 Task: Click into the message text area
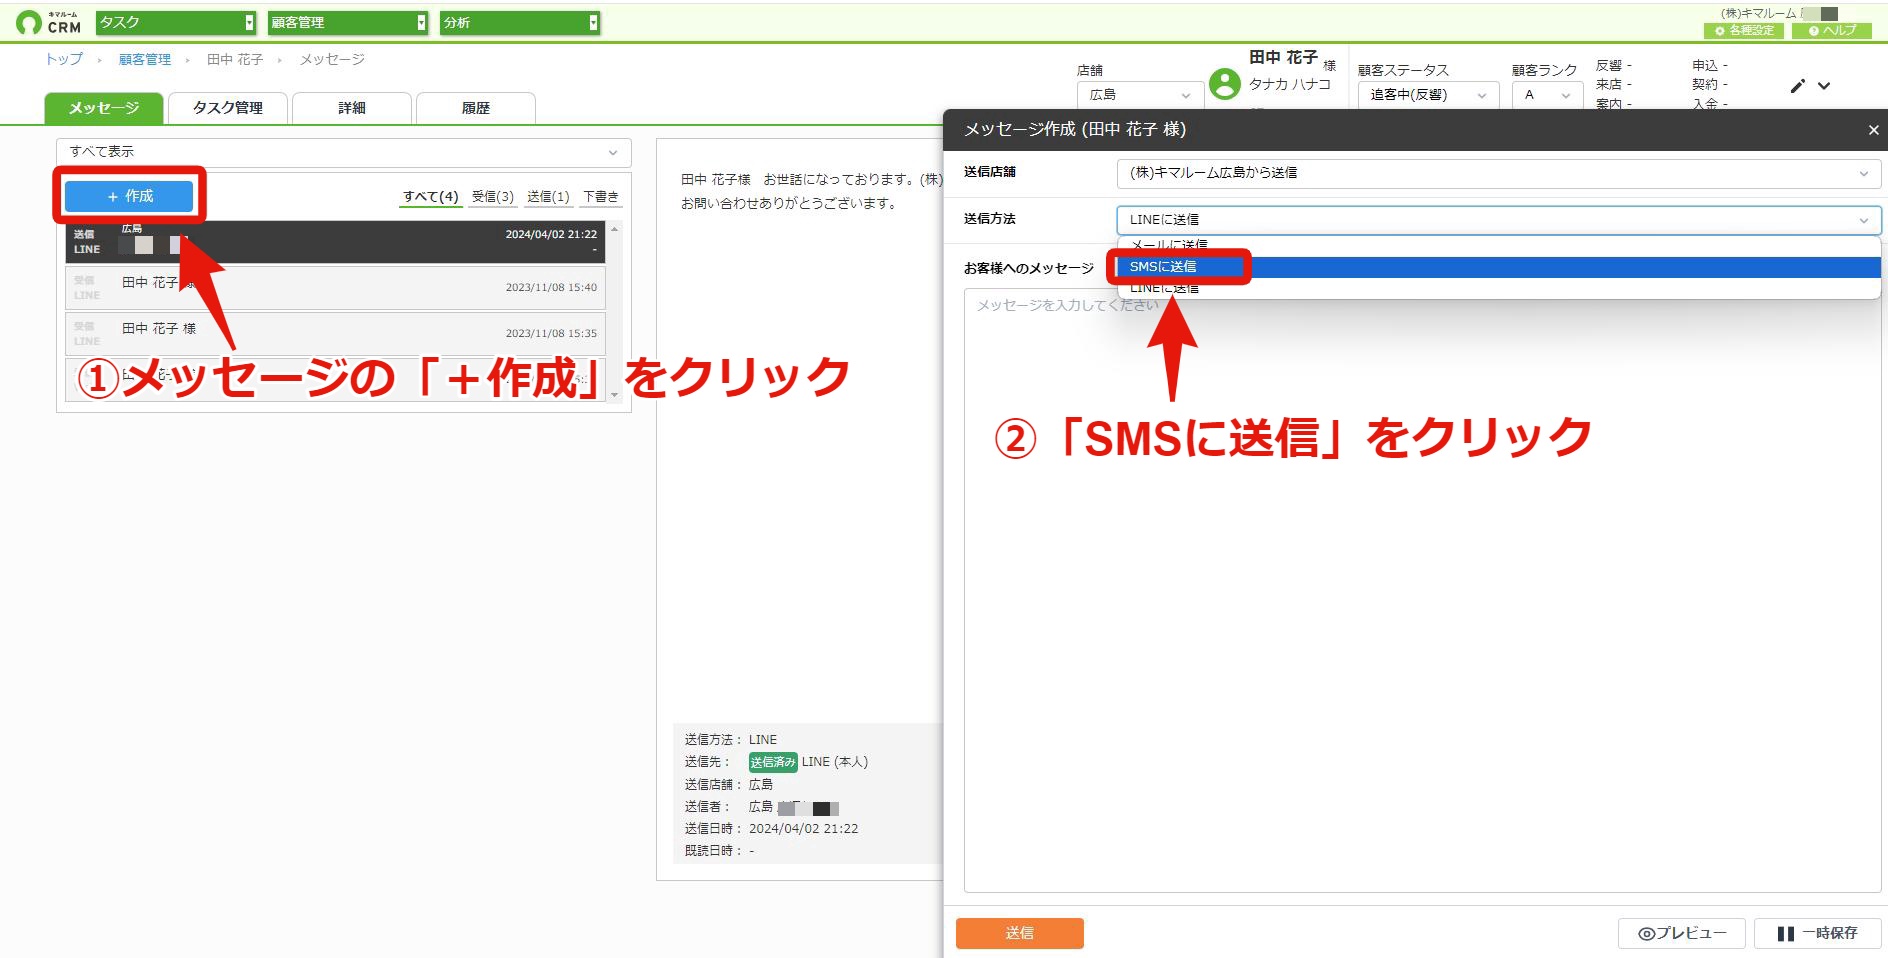point(1422,590)
